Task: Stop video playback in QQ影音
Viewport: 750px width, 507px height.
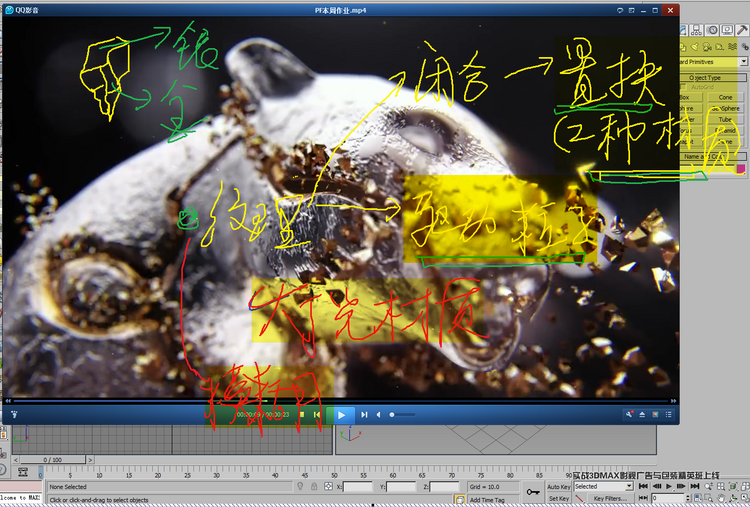Action: 302,415
